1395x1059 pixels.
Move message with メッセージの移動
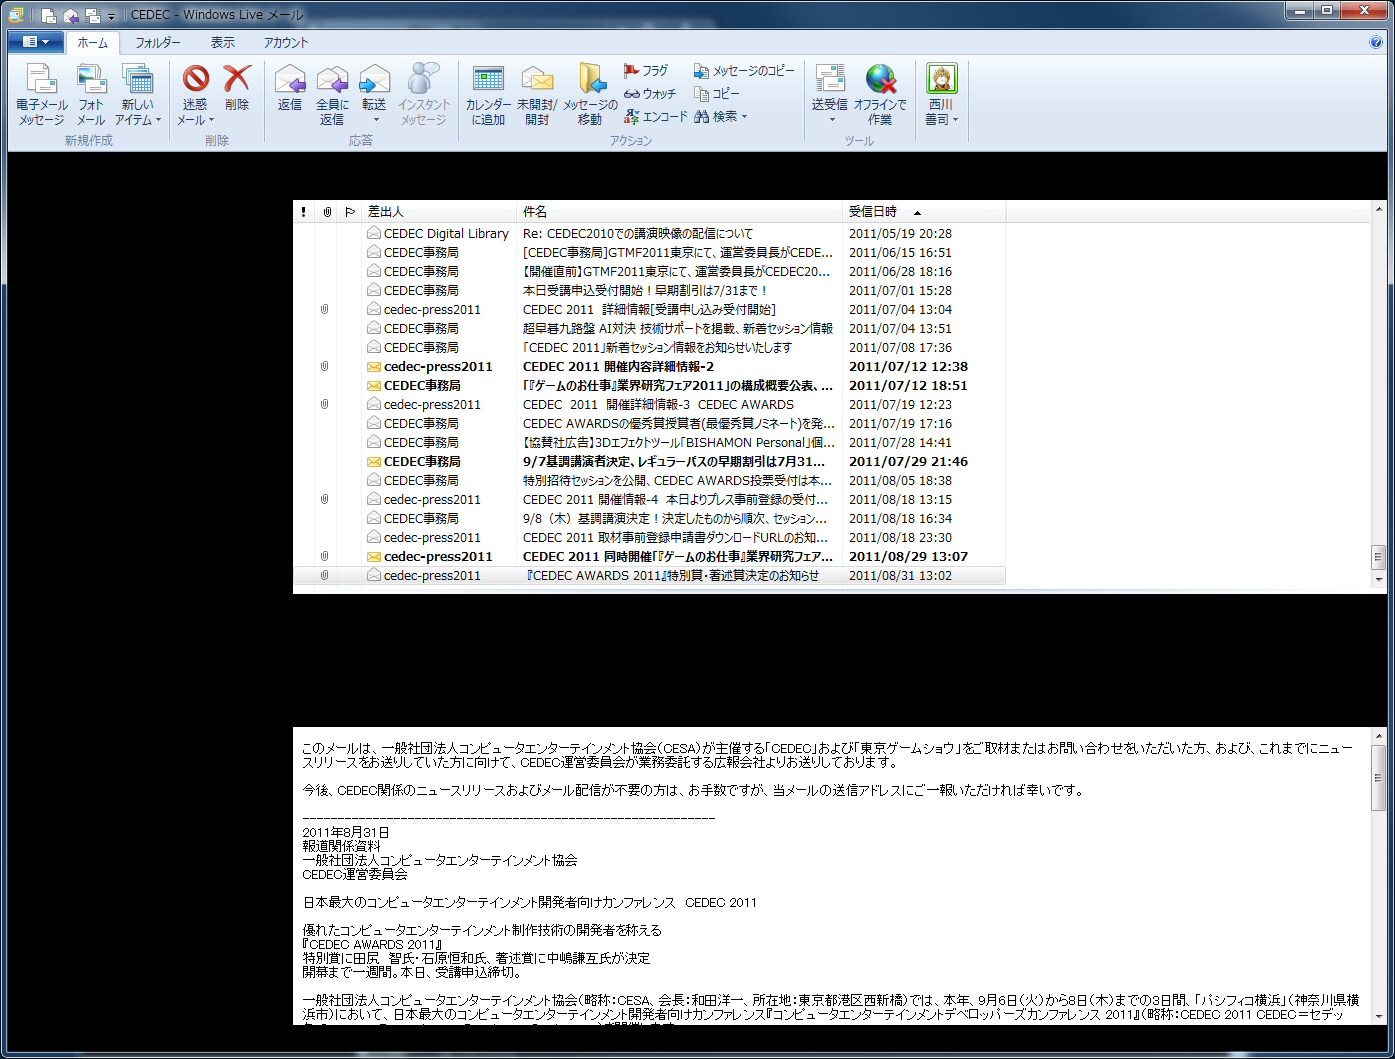pyautogui.click(x=590, y=95)
